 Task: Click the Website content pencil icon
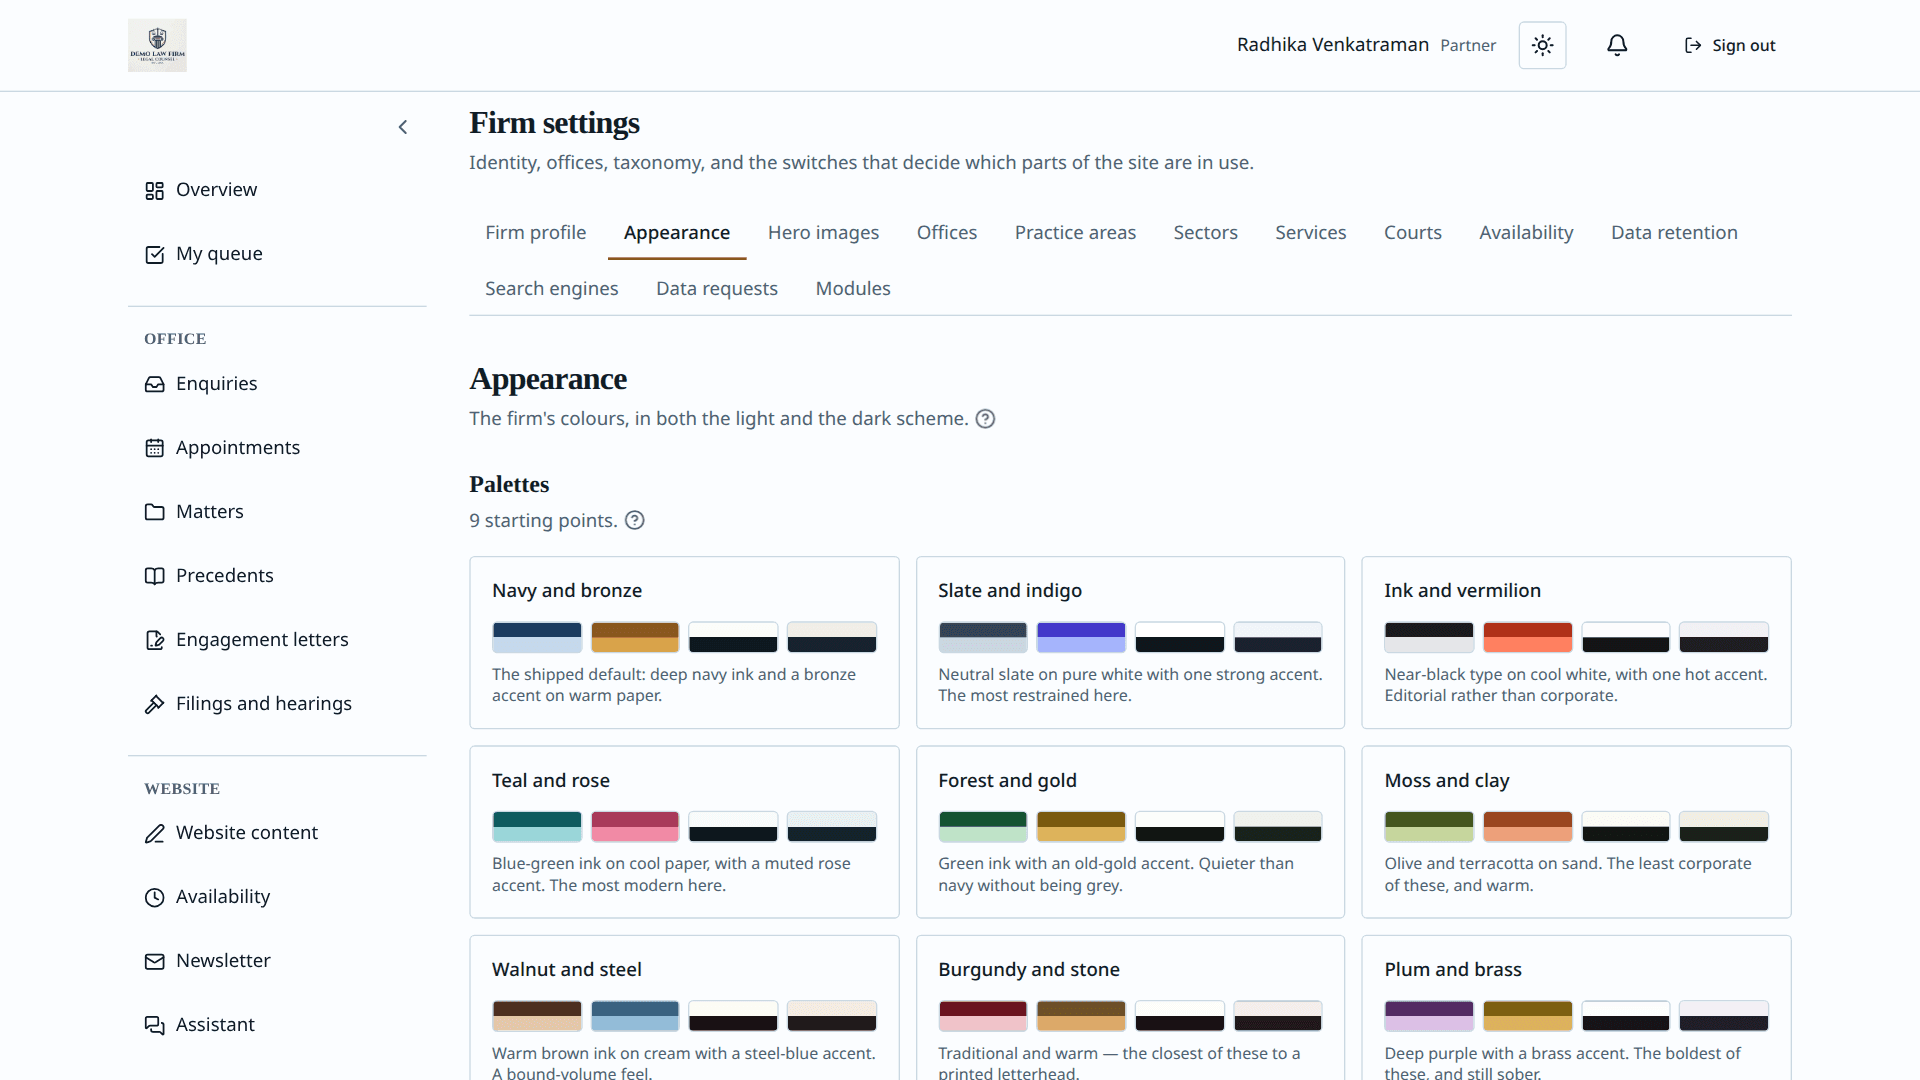(154, 833)
